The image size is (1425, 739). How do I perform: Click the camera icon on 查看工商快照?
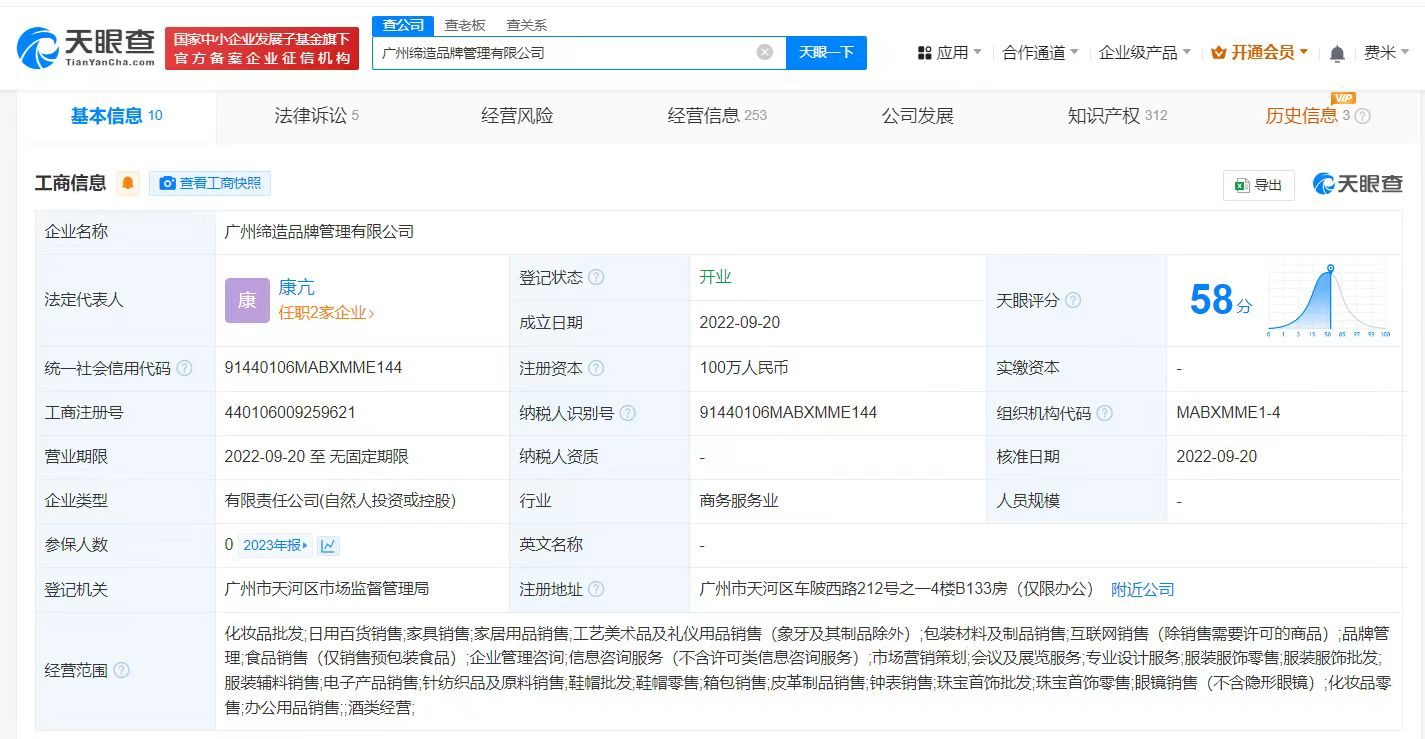167,183
